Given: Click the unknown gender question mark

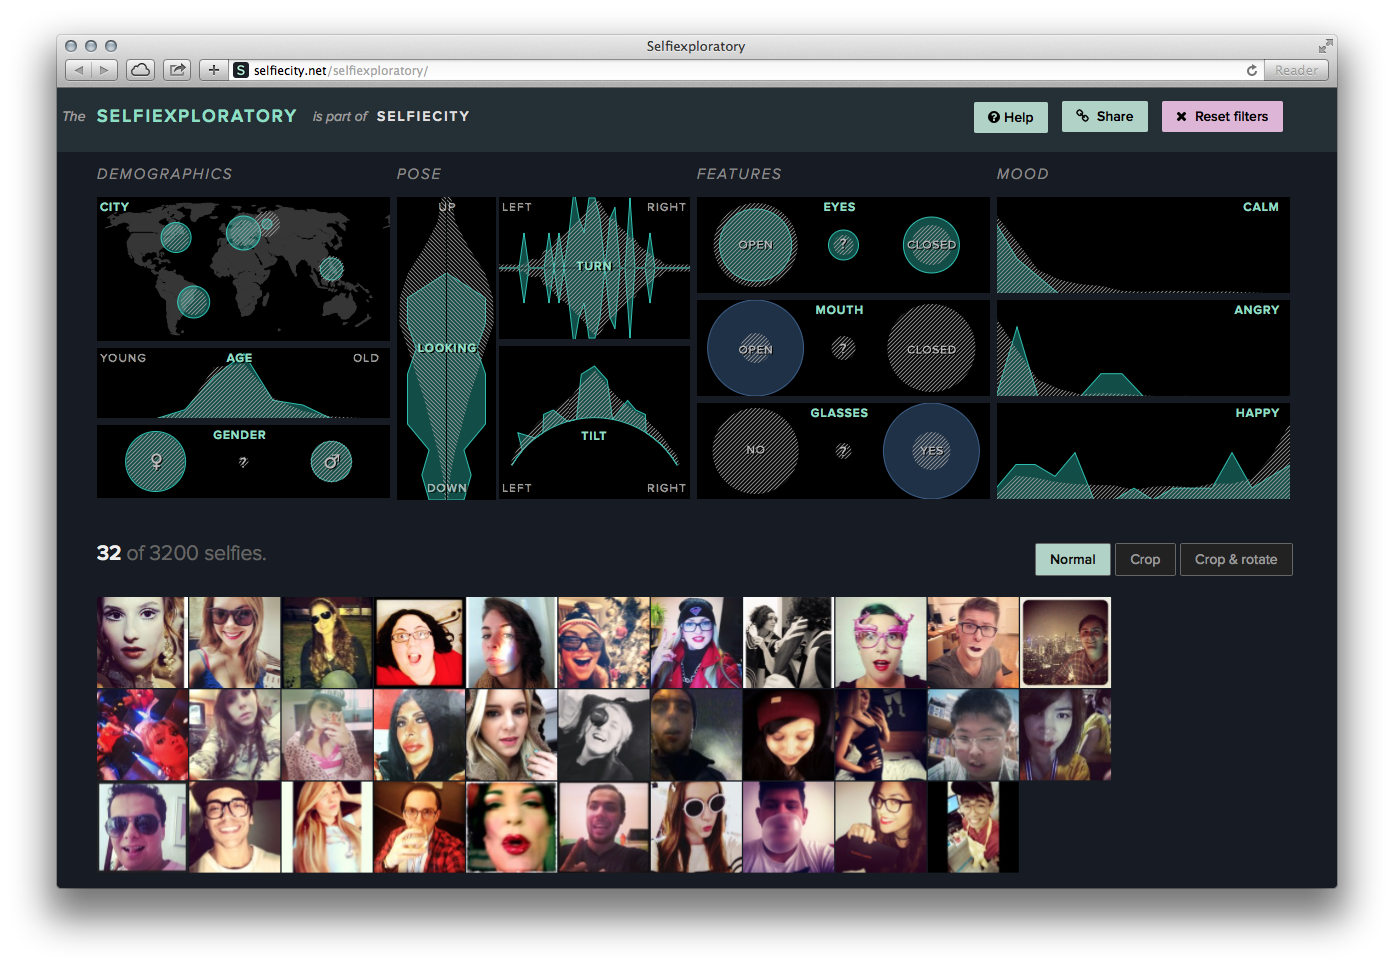Looking at the screenshot, I should tap(243, 462).
